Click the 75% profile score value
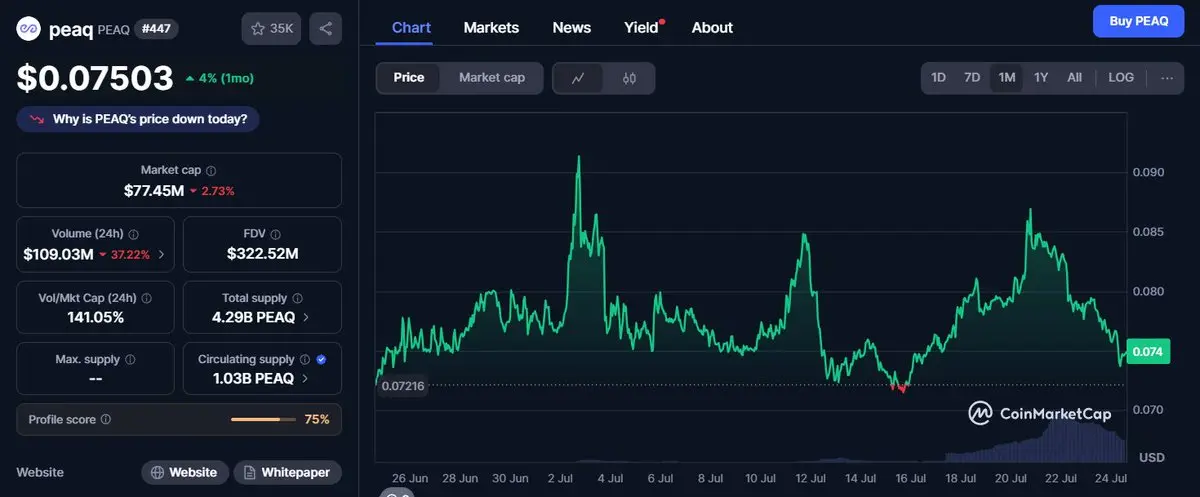The width and height of the screenshot is (1200, 497). tap(317, 420)
